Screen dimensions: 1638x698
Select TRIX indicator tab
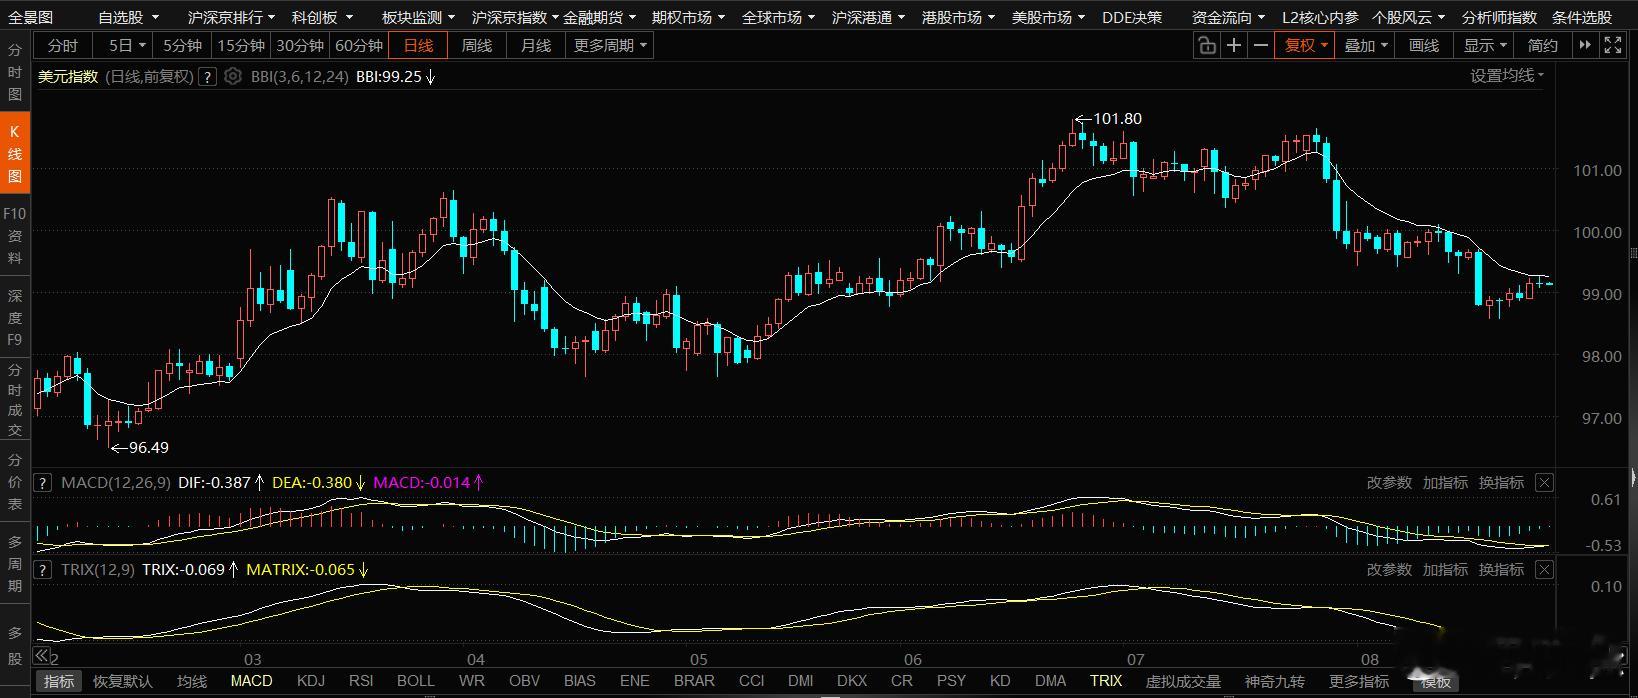pos(1106,681)
